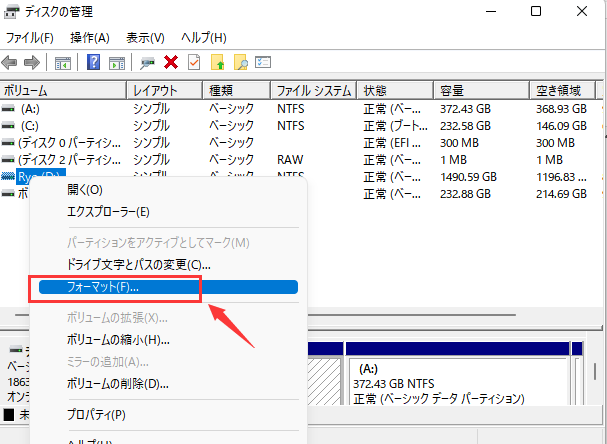Sort by the レイアウト column header
The width and height of the screenshot is (607, 444).
coord(165,91)
